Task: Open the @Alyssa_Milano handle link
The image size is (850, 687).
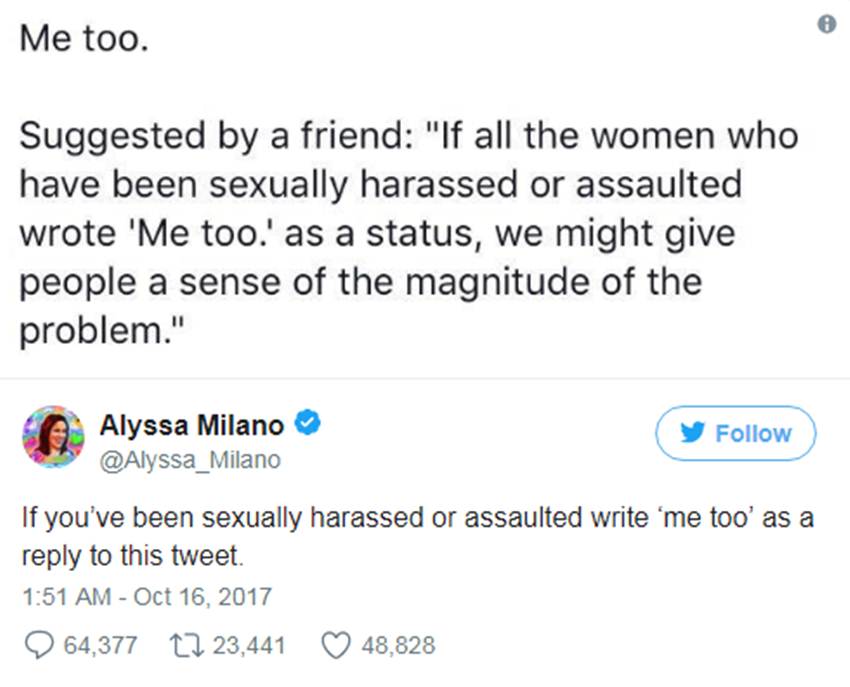Action: [x=190, y=460]
